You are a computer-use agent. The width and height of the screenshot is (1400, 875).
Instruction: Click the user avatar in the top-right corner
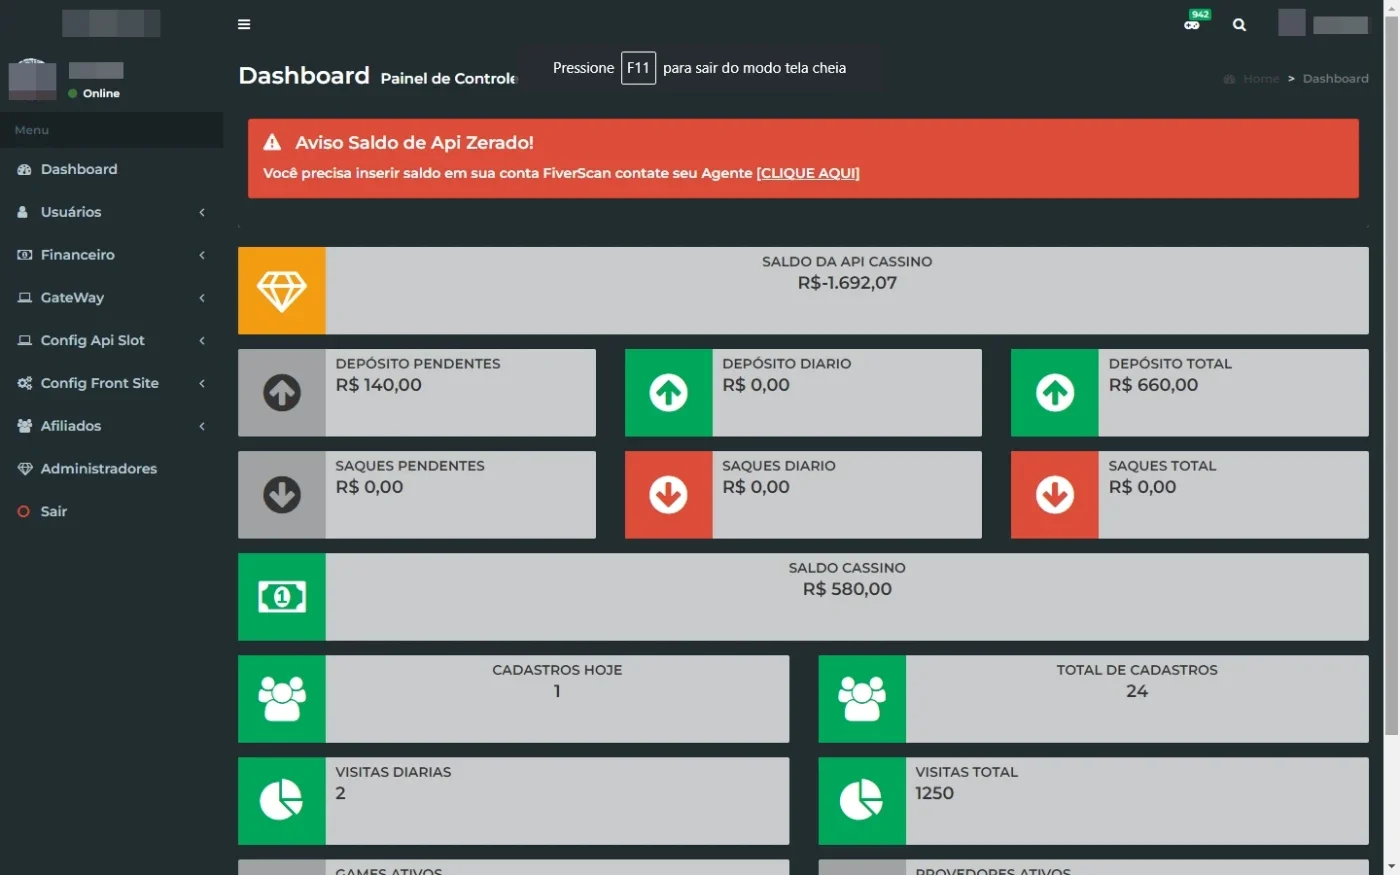[x=1292, y=22]
